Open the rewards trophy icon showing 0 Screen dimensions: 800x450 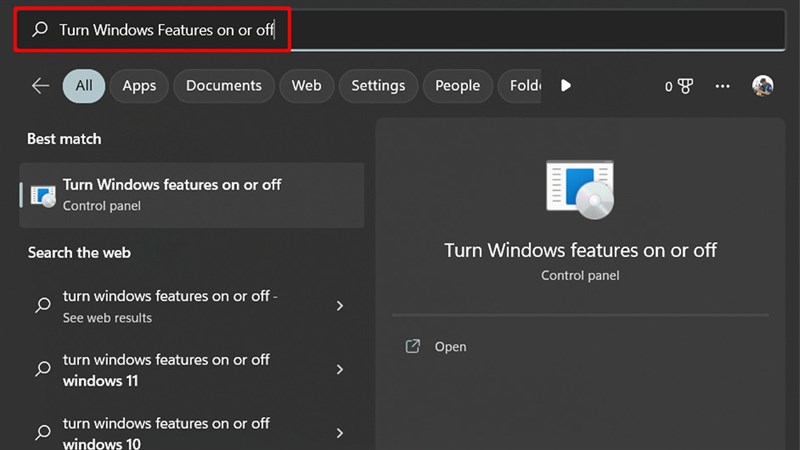coord(679,86)
